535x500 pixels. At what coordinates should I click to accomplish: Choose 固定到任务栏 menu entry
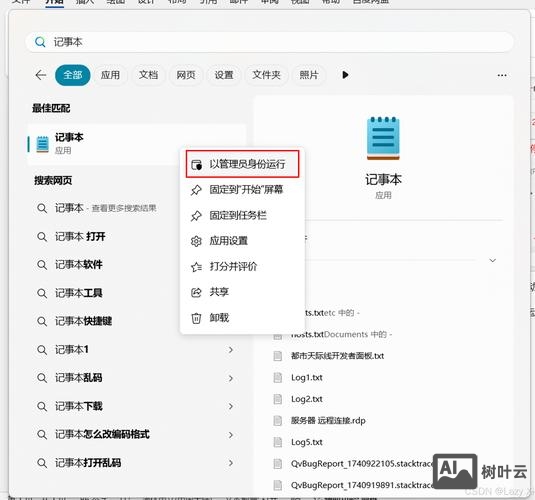(x=243, y=215)
